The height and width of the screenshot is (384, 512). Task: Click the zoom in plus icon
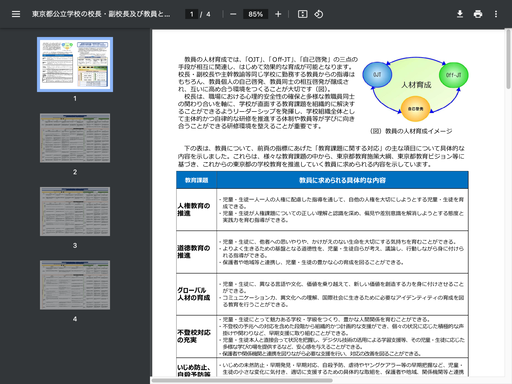point(278,14)
